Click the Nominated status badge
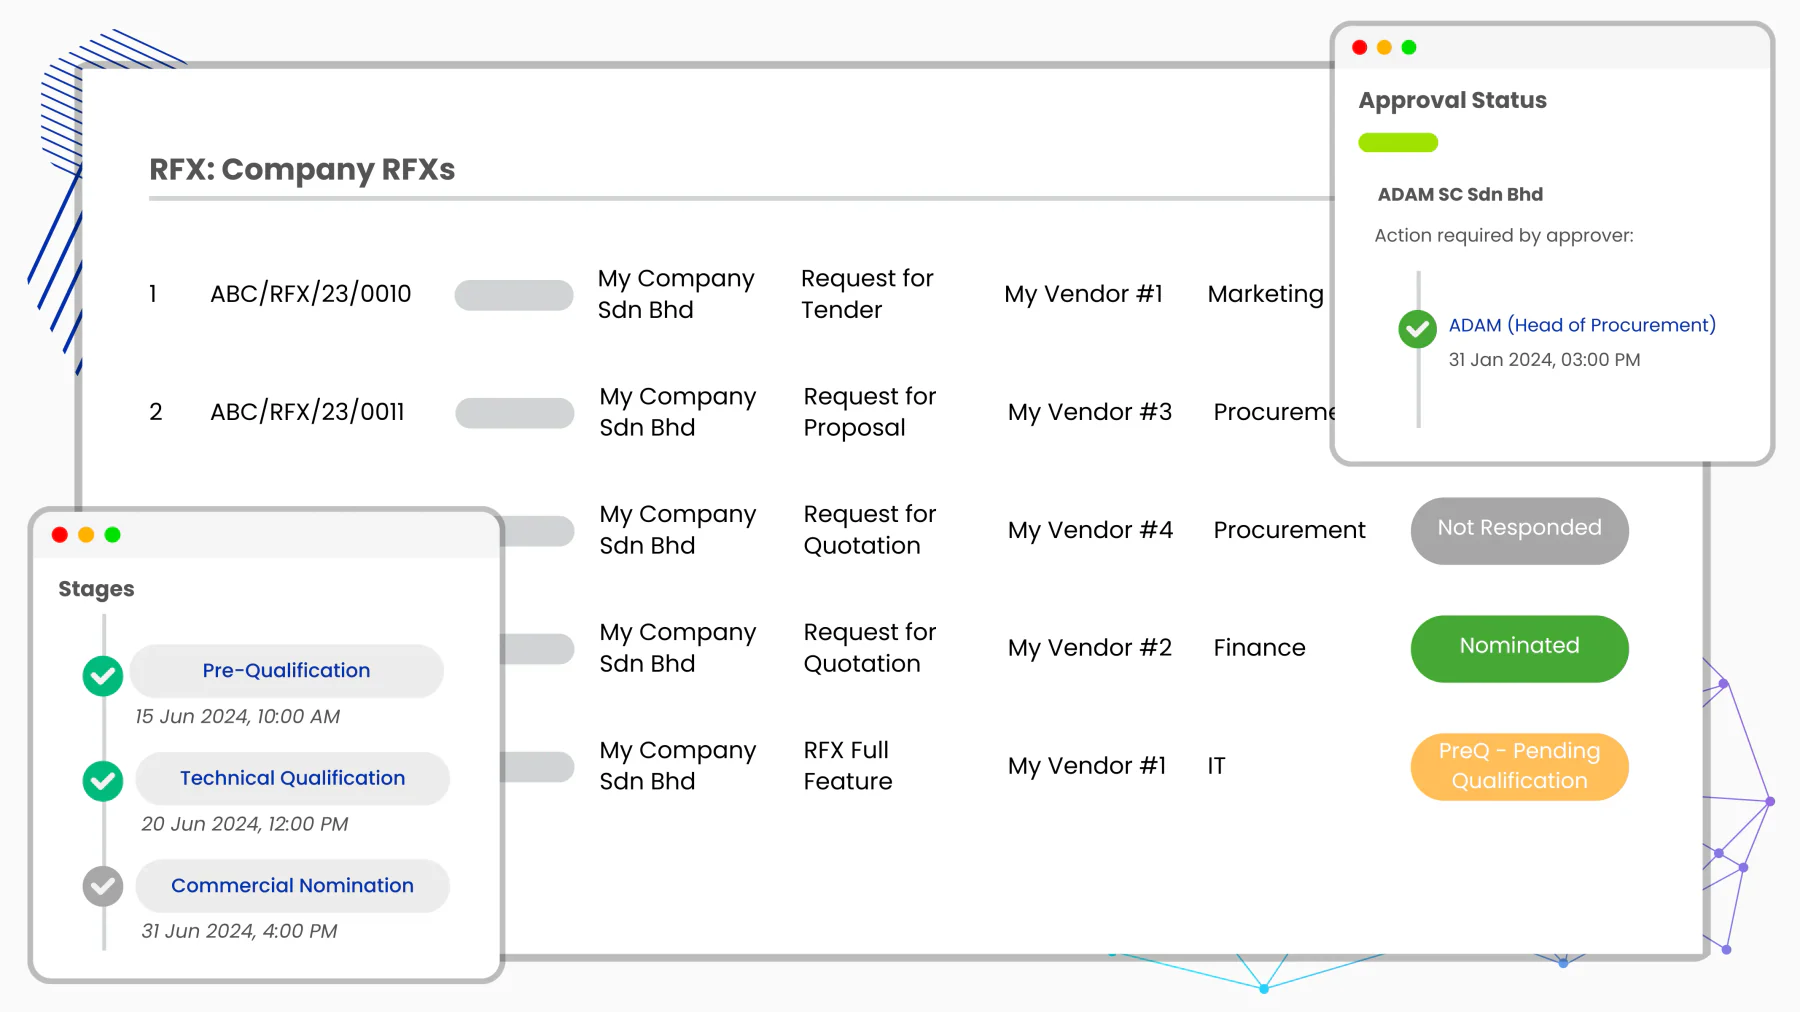Viewport: 1800px width, 1012px height. tap(1519, 648)
